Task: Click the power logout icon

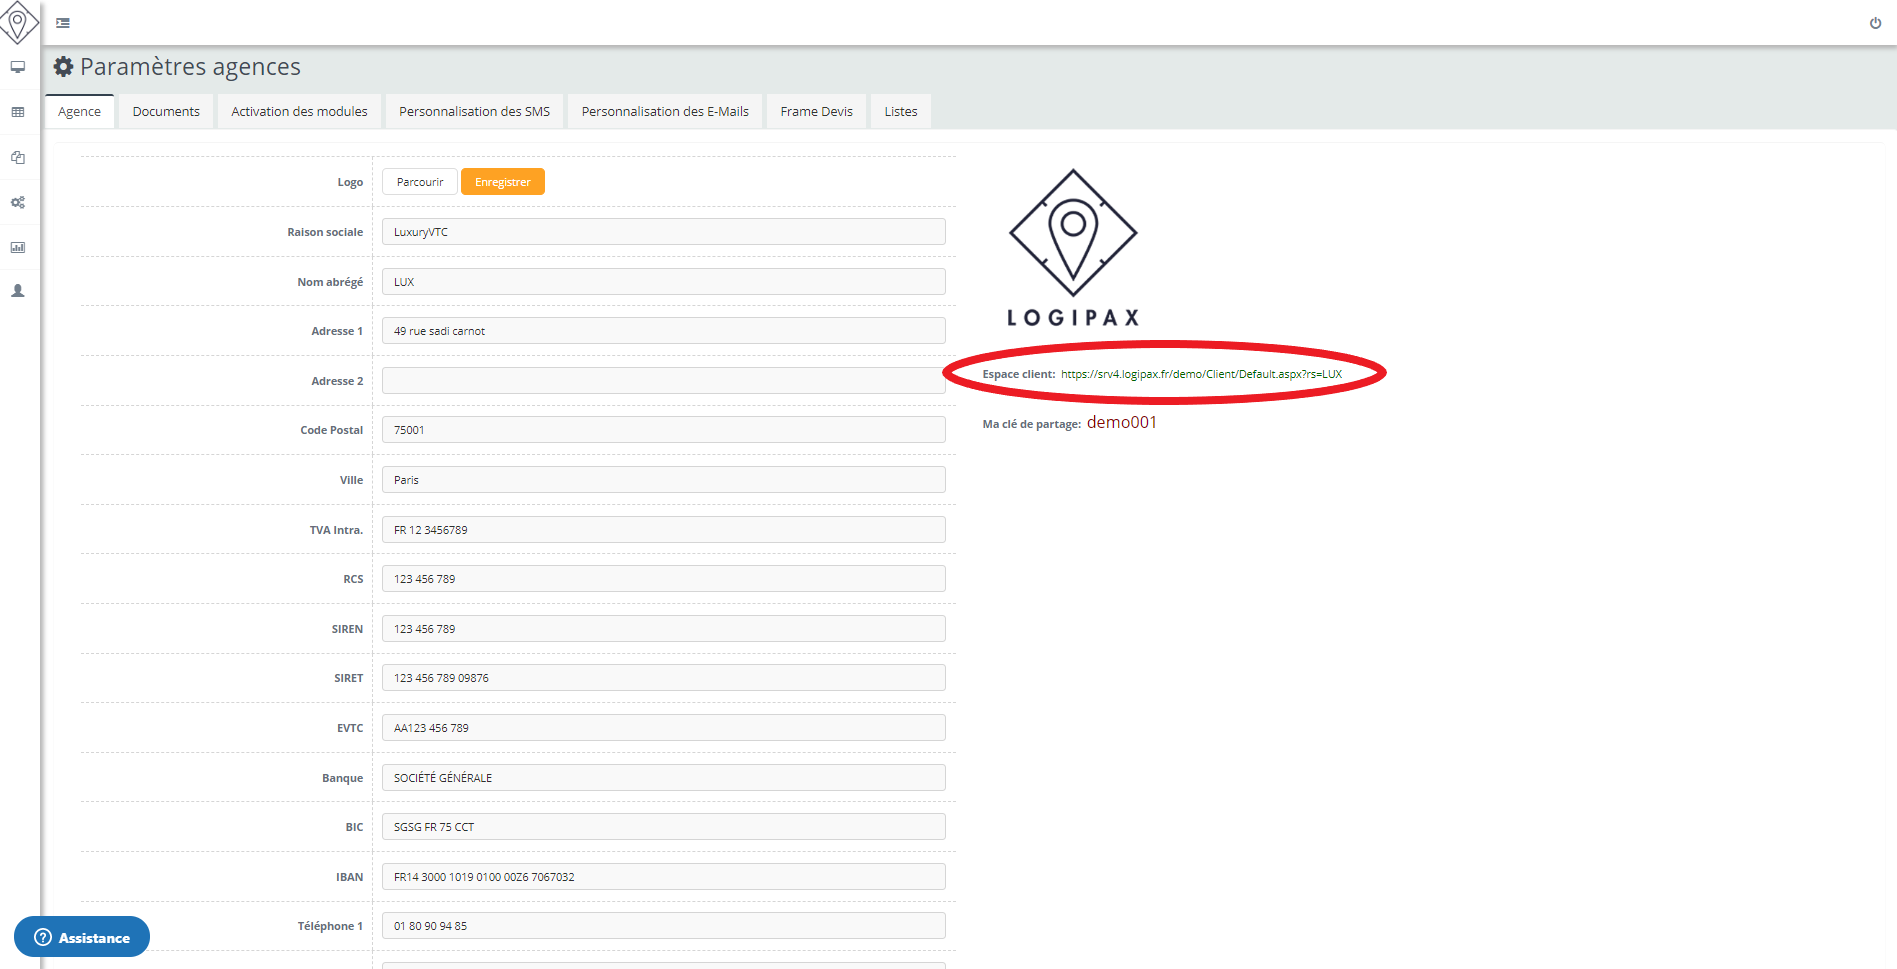Action: [x=1875, y=23]
